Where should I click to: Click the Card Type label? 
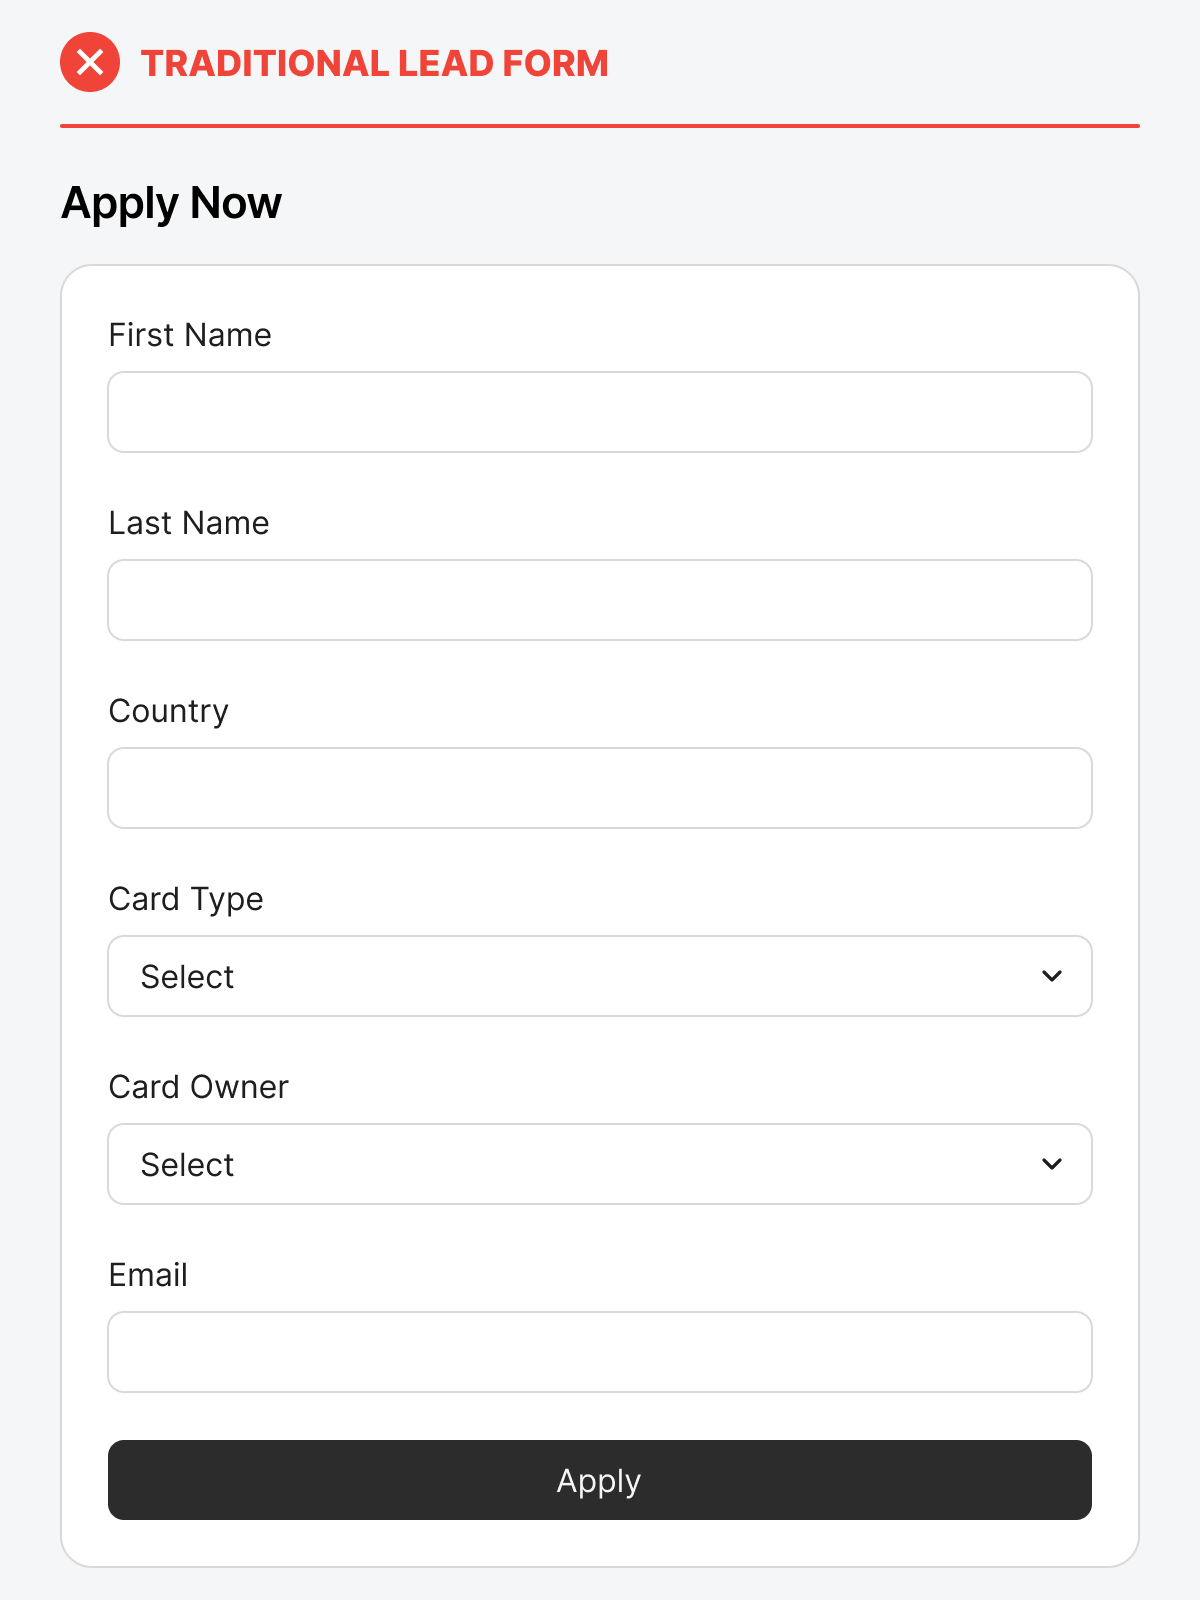click(186, 899)
